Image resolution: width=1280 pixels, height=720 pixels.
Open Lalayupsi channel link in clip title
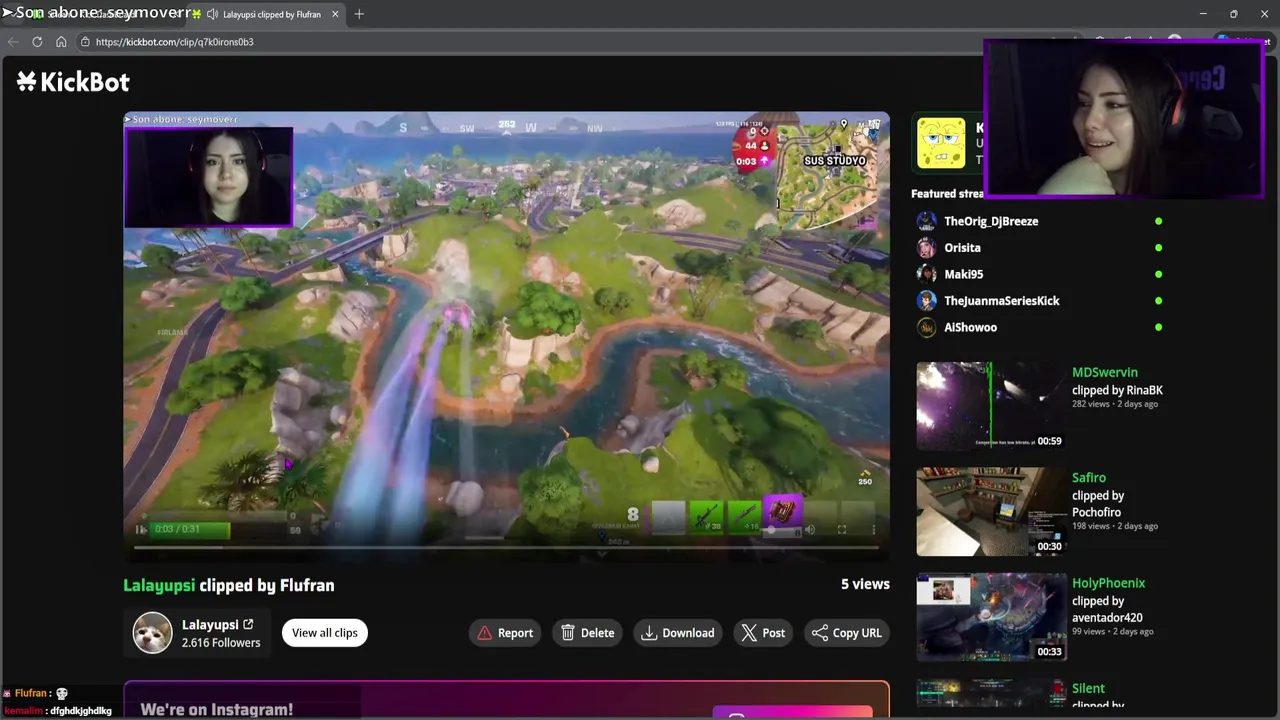[x=159, y=585]
